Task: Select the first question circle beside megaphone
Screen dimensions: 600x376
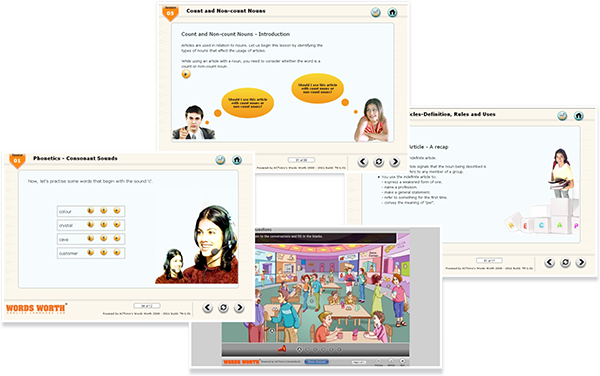Action: click(x=299, y=349)
